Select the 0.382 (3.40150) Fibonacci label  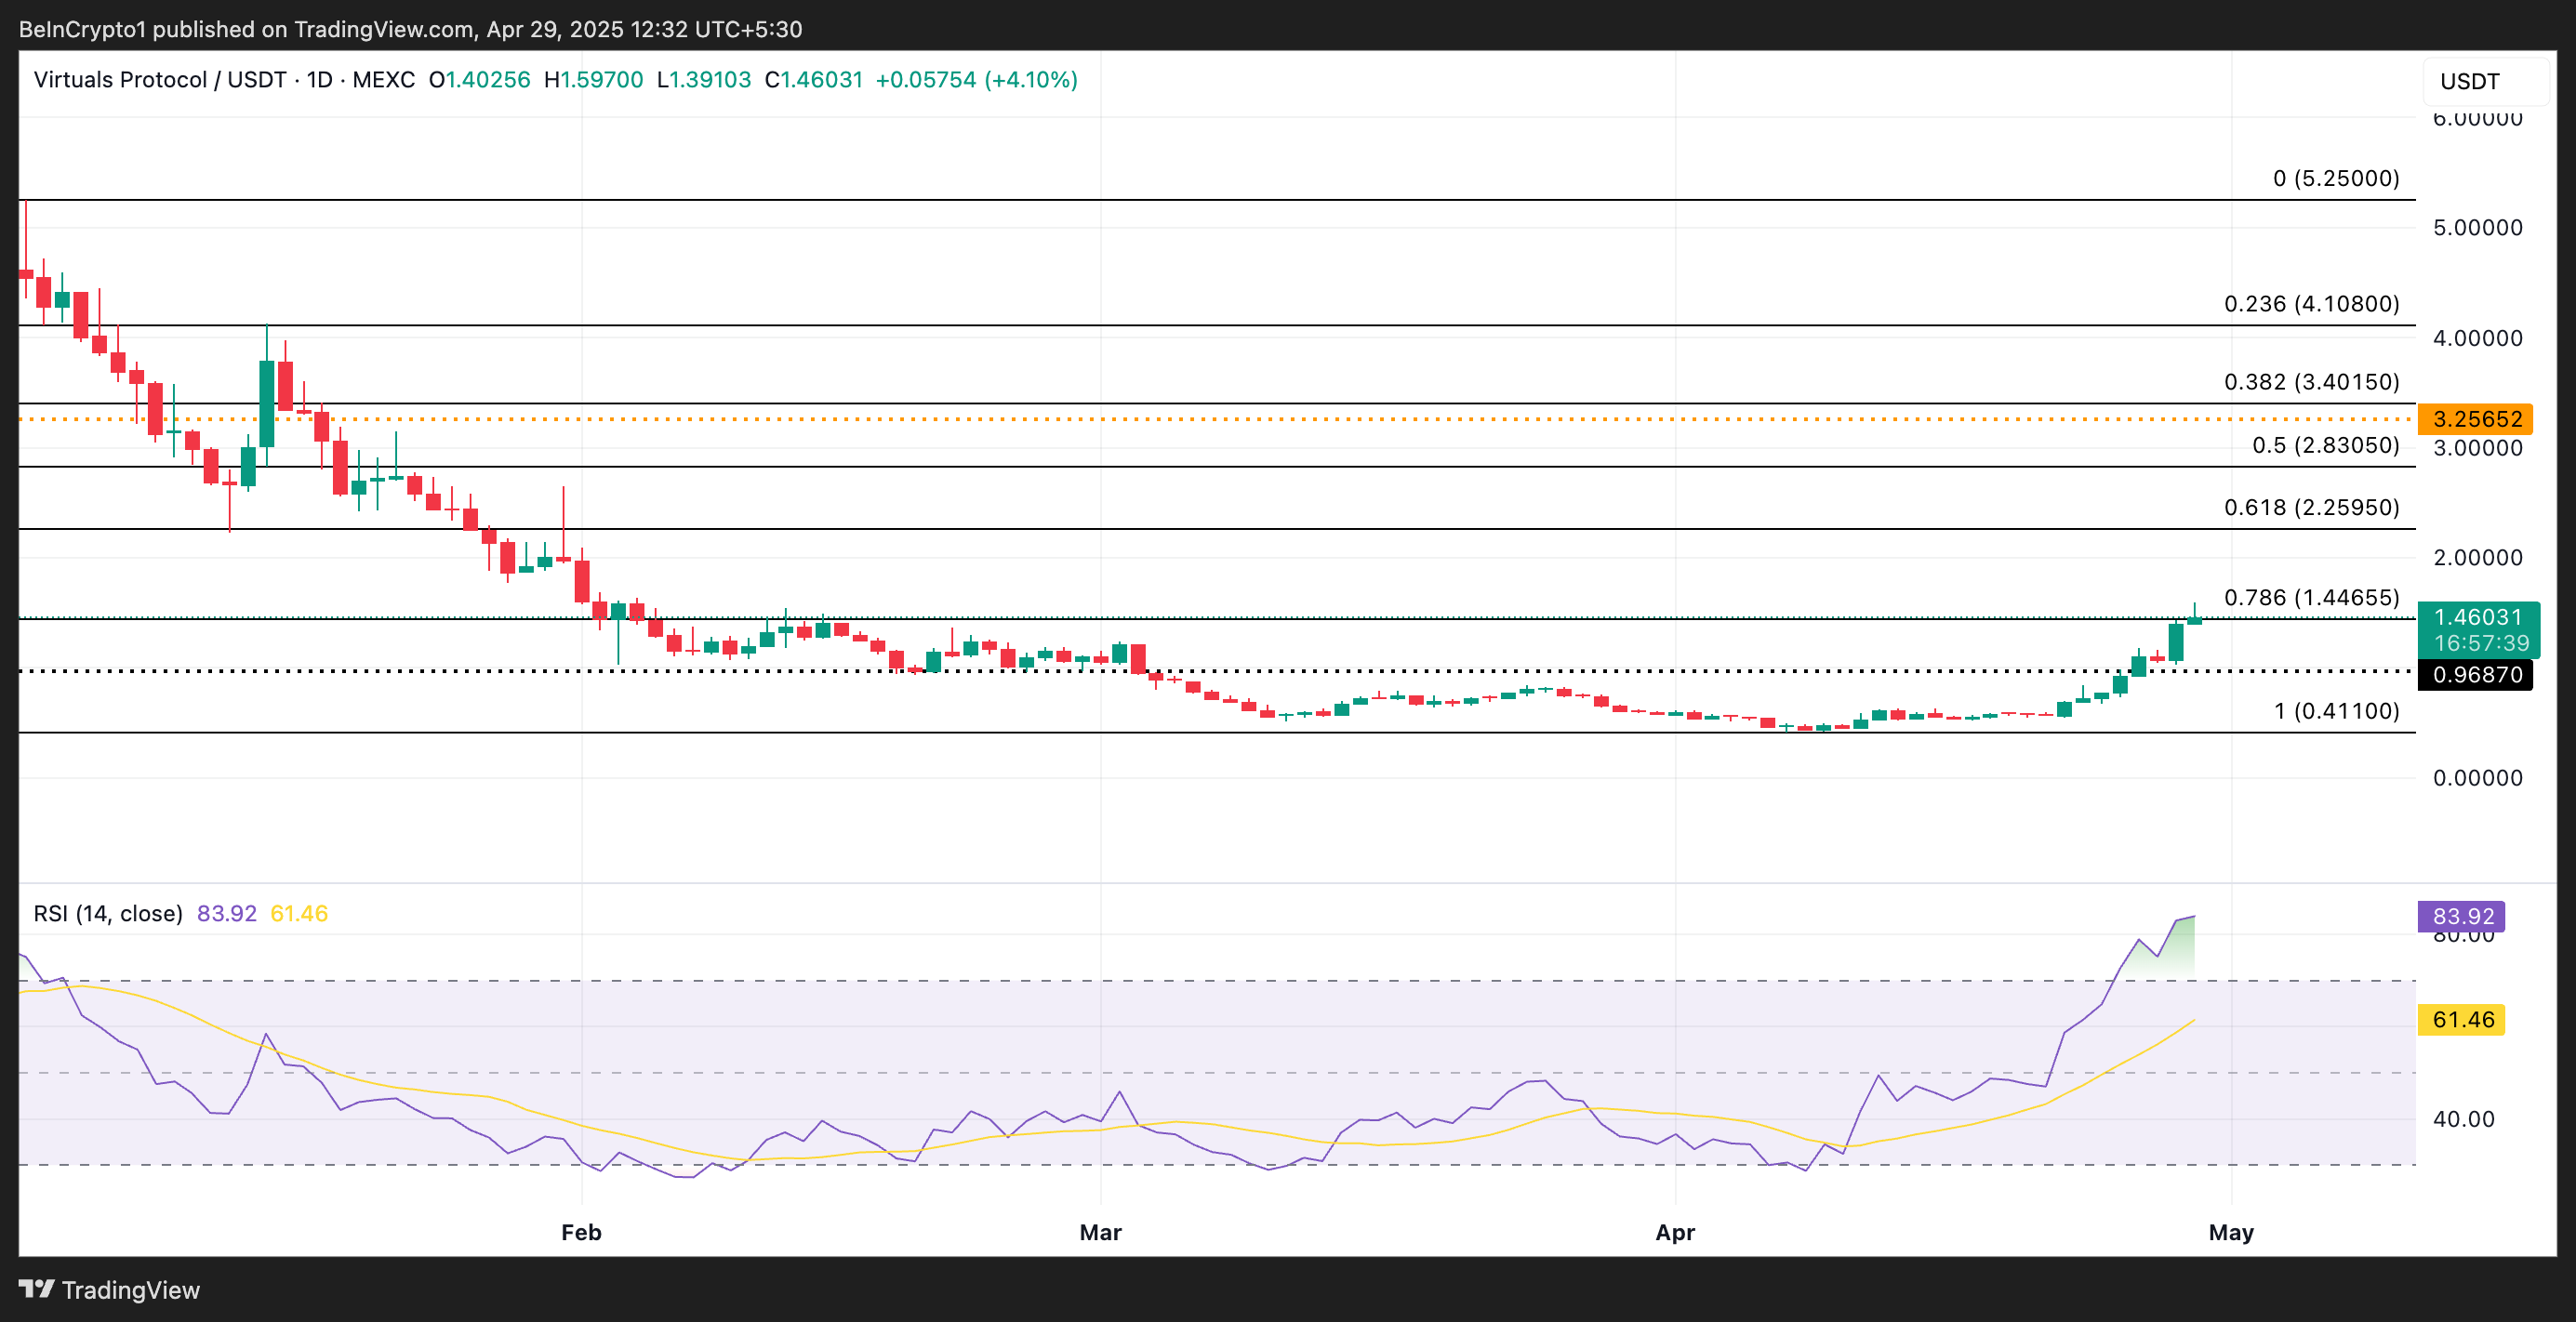pos(2311,382)
